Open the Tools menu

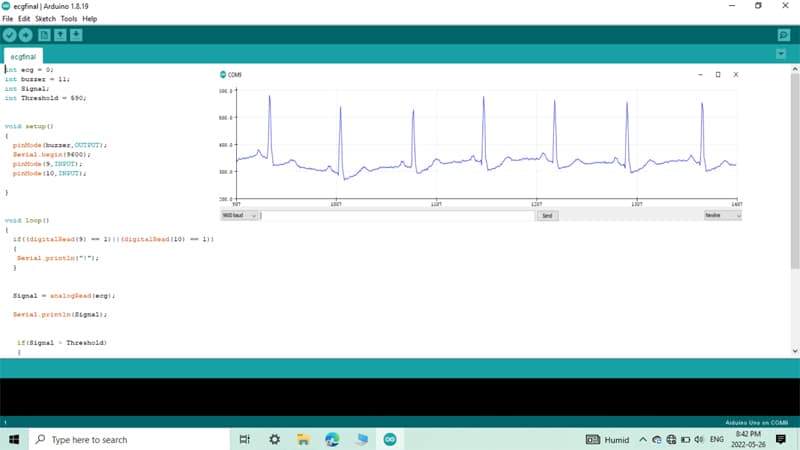[x=68, y=19]
